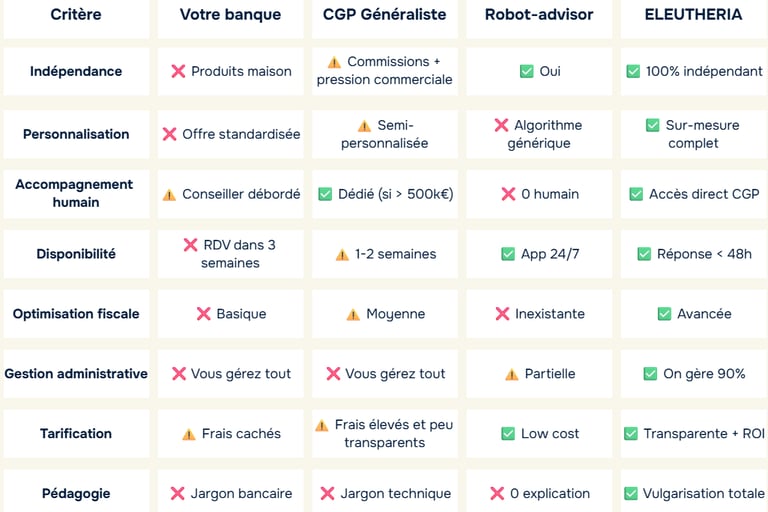
Task: Click the CGP Généraliste column header
Action: (x=385, y=15)
